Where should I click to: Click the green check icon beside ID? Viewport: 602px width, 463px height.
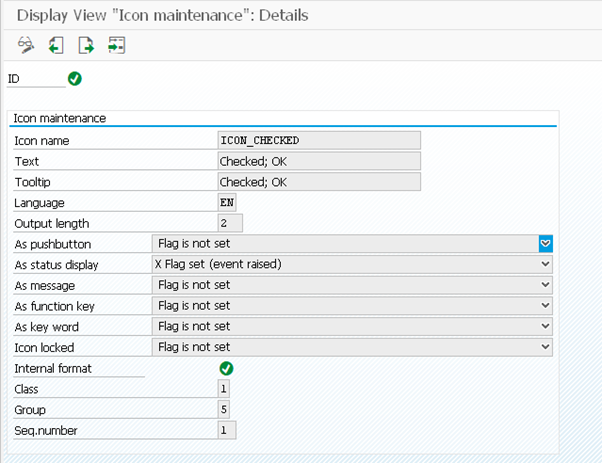click(75, 78)
